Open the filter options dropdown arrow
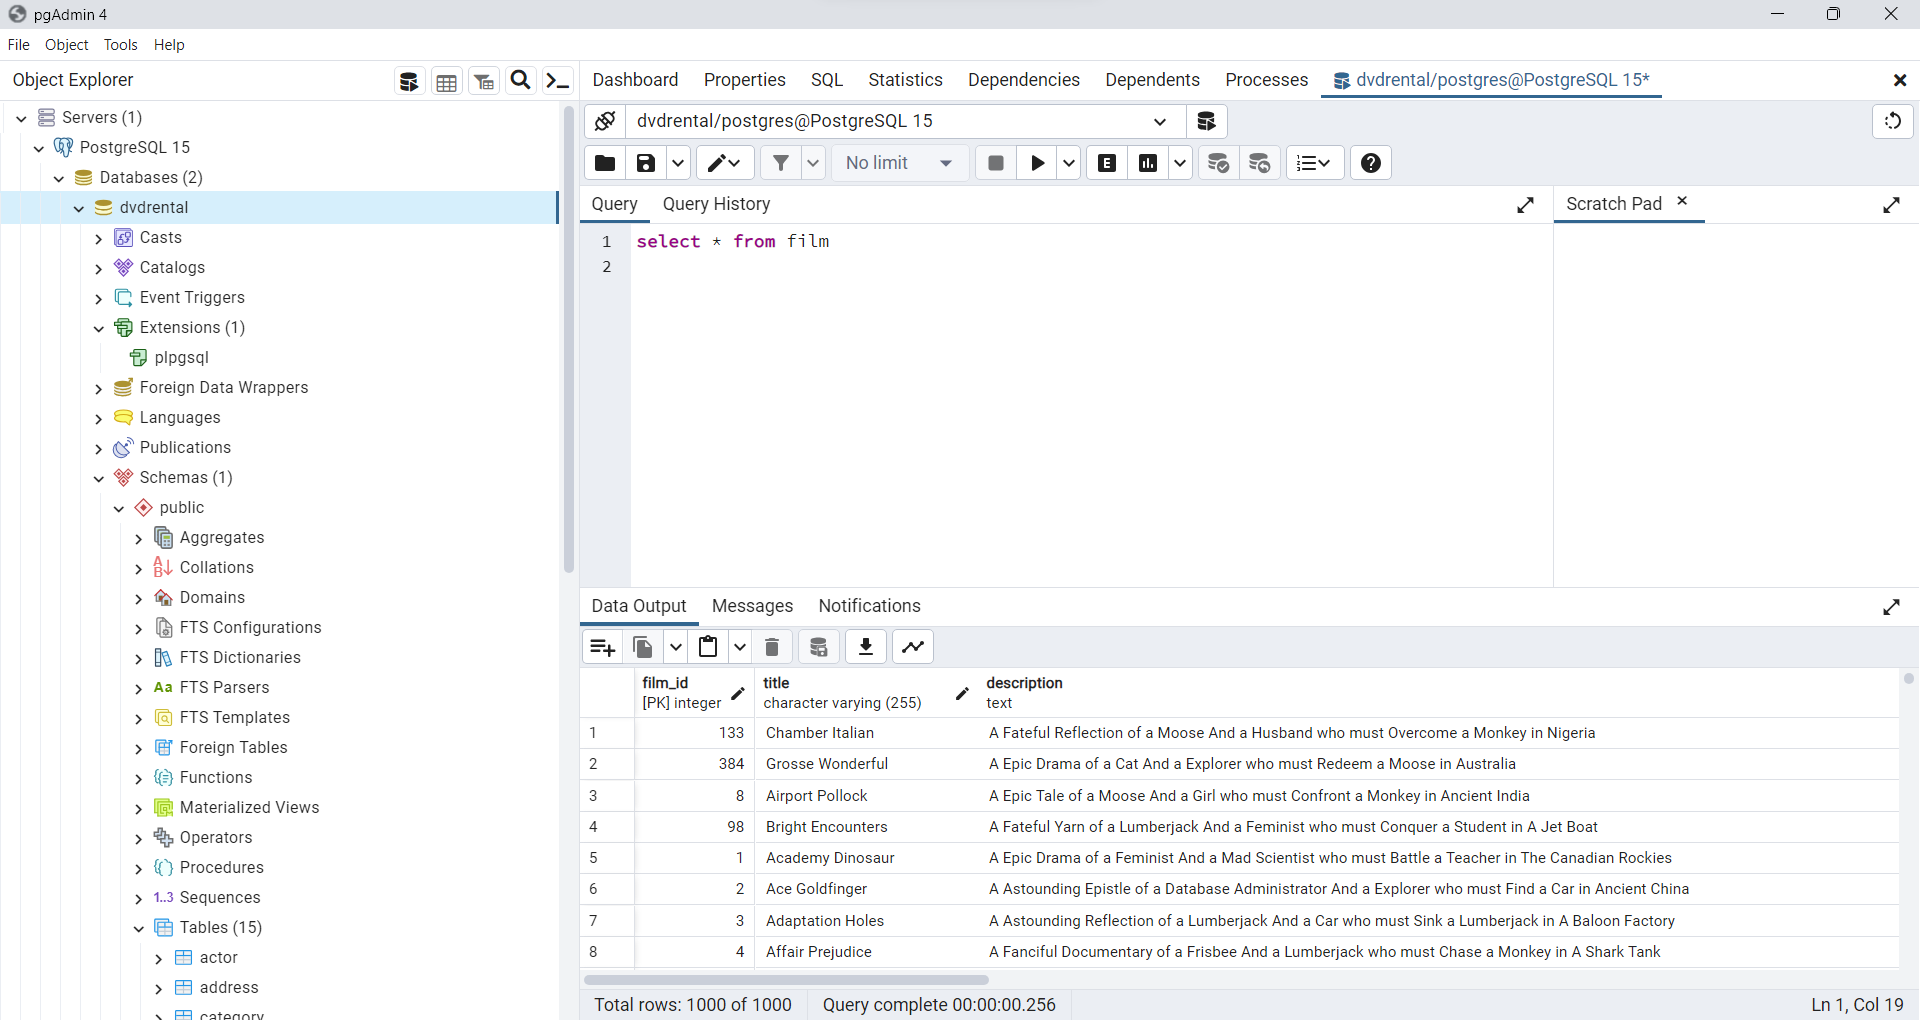Viewport: 1920px width, 1020px height. (813, 163)
